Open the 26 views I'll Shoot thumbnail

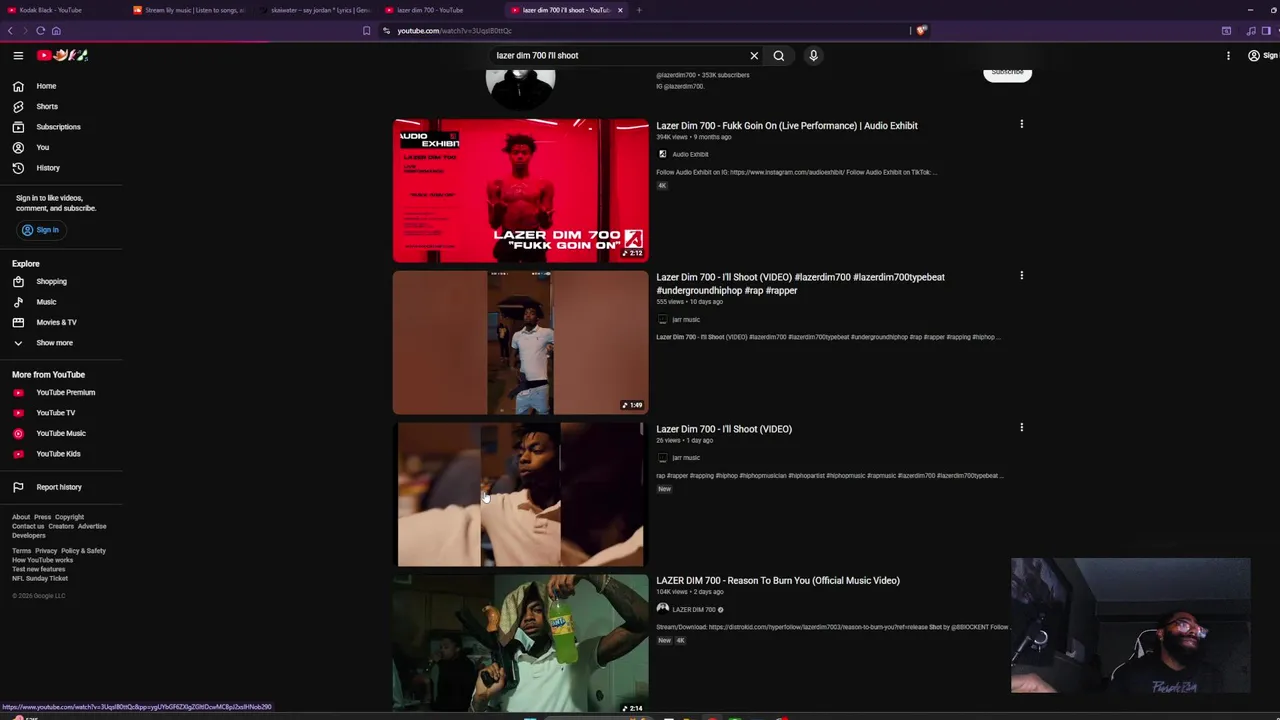coord(520,495)
